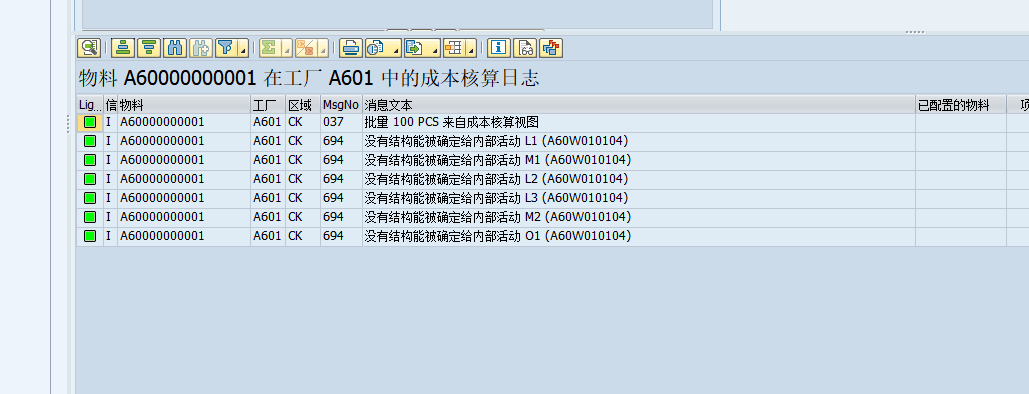This screenshot has height=394, width=1029.
Task: Click the 工厂 column header
Action: [268, 104]
